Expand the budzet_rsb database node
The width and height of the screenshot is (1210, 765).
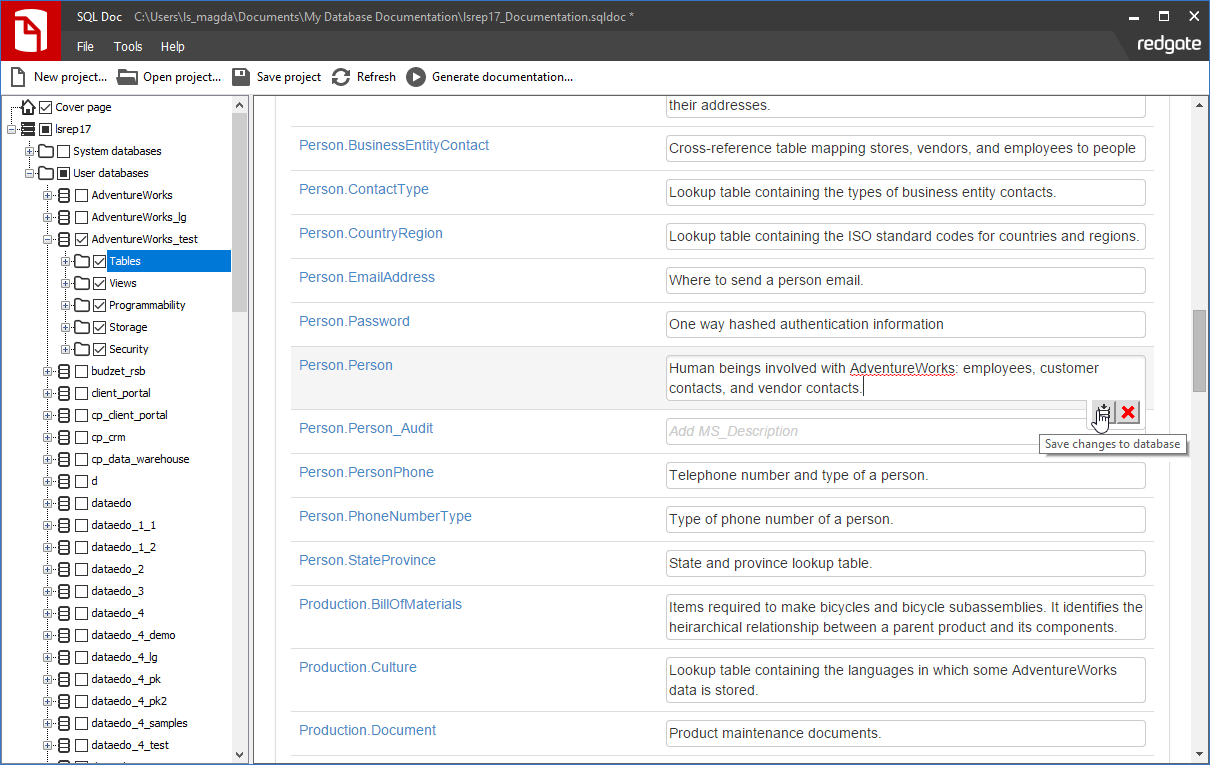click(47, 371)
